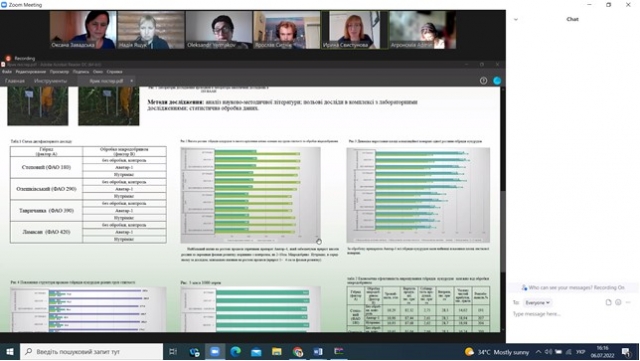Viewport: 640px width, 361px height.
Task: Select Оксана Завадська's video thumbnail
Action: pos(83,30)
